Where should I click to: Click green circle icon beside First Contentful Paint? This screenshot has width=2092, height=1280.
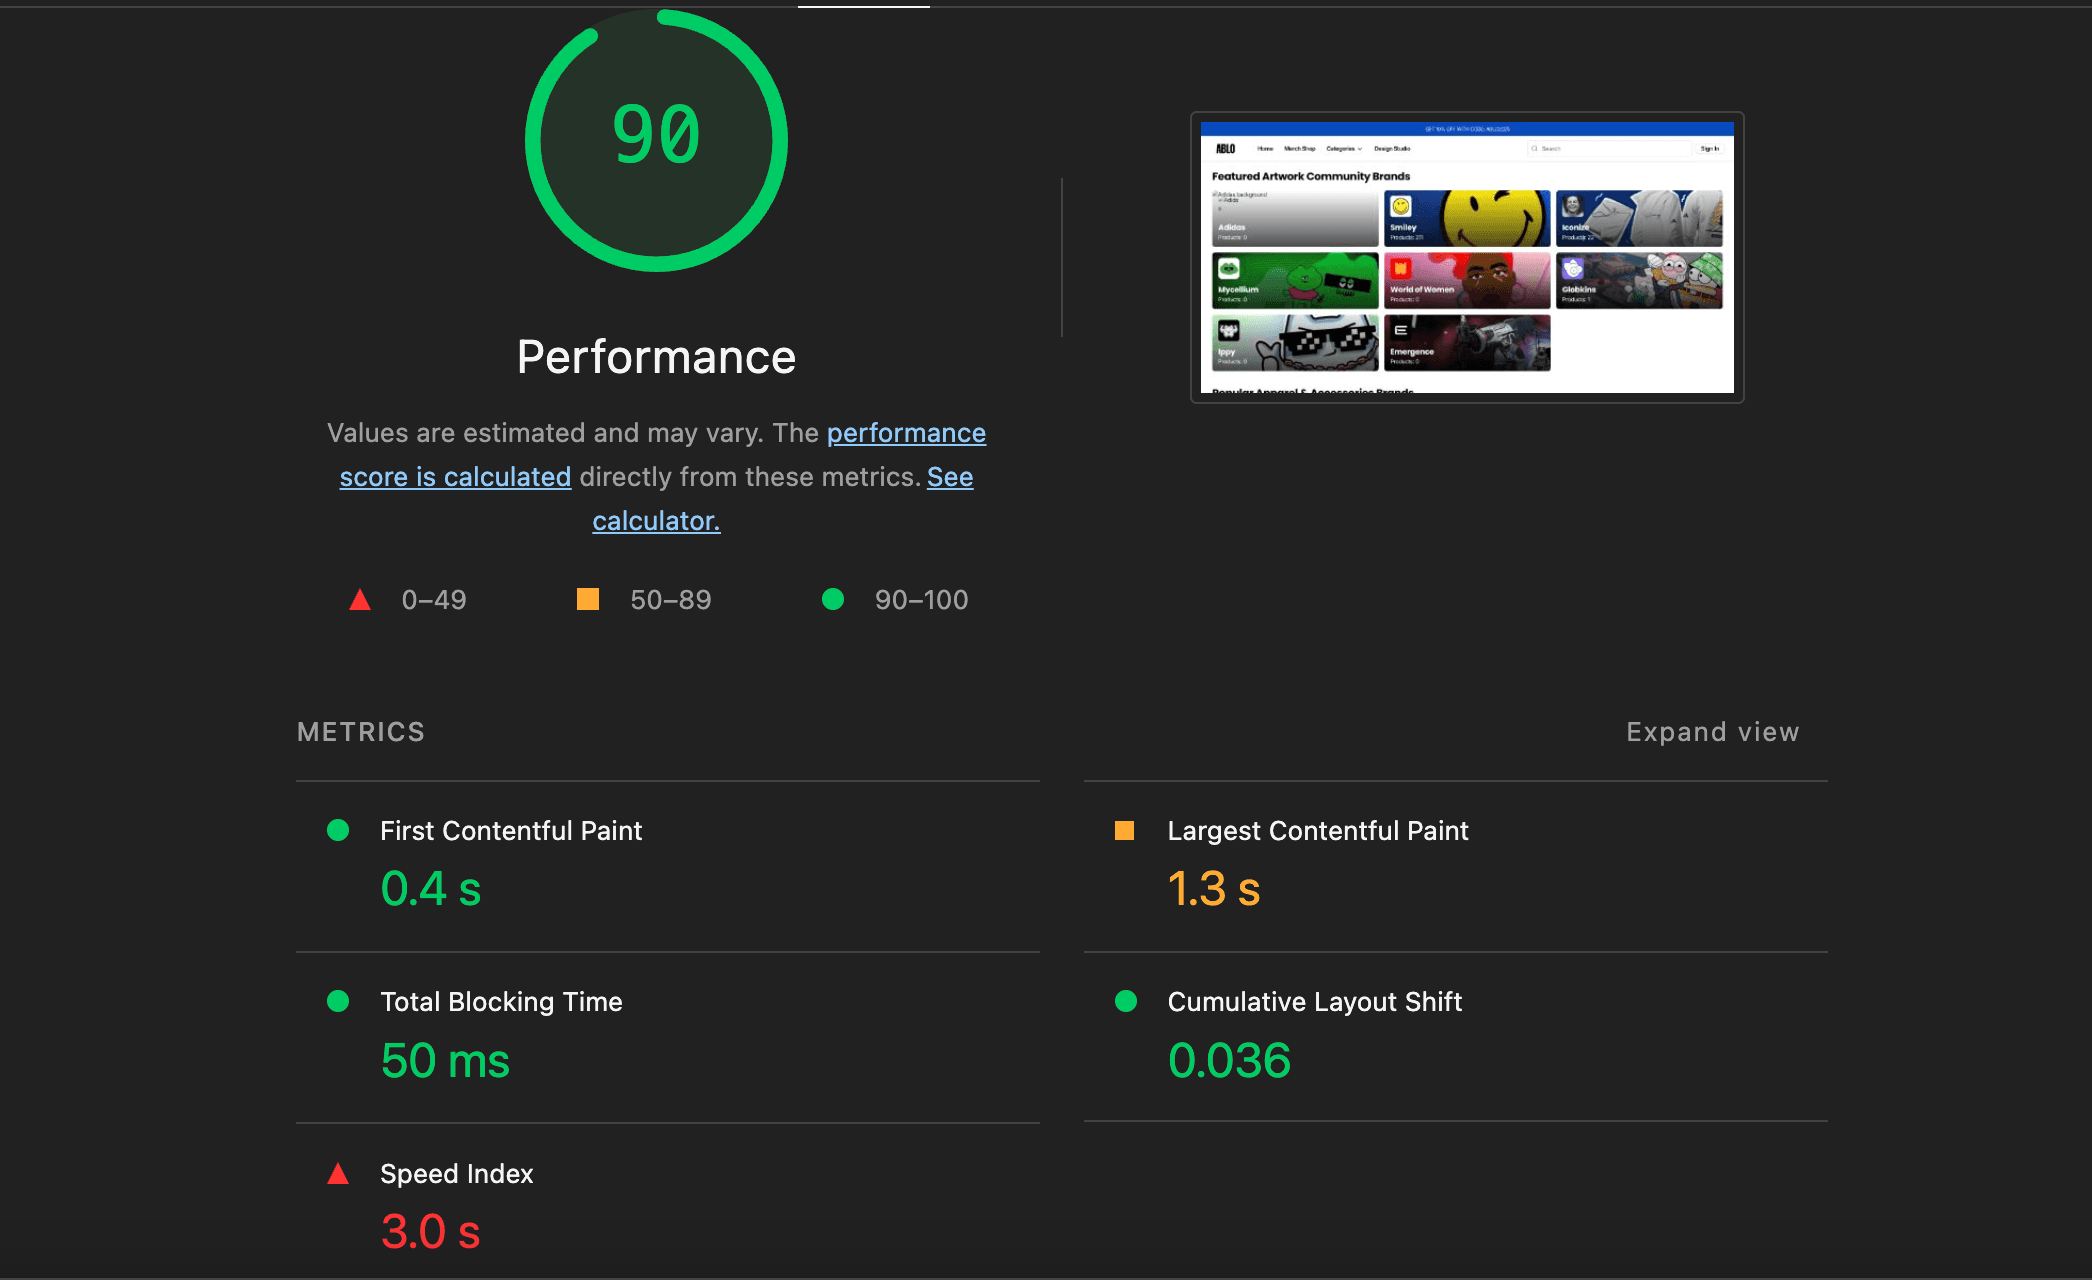[x=338, y=830]
